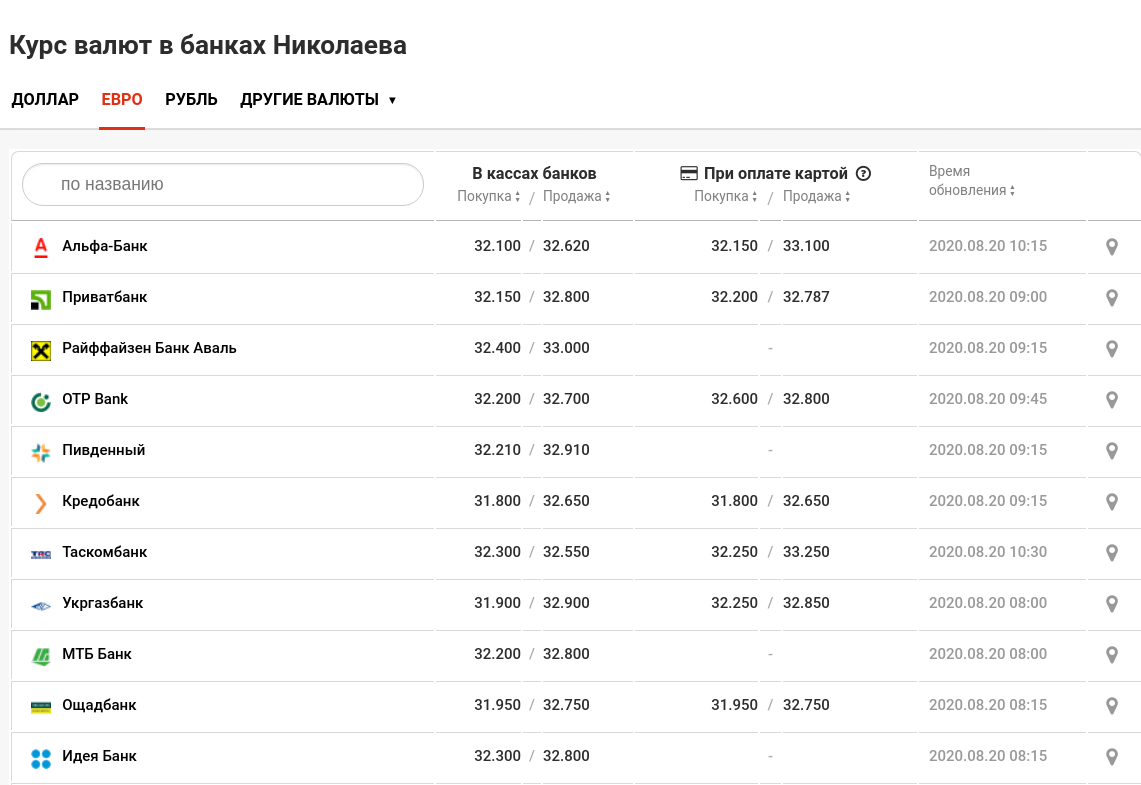Open map pin for Пивденный row
This screenshot has height=785, width=1141.
pyautogui.click(x=1112, y=450)
